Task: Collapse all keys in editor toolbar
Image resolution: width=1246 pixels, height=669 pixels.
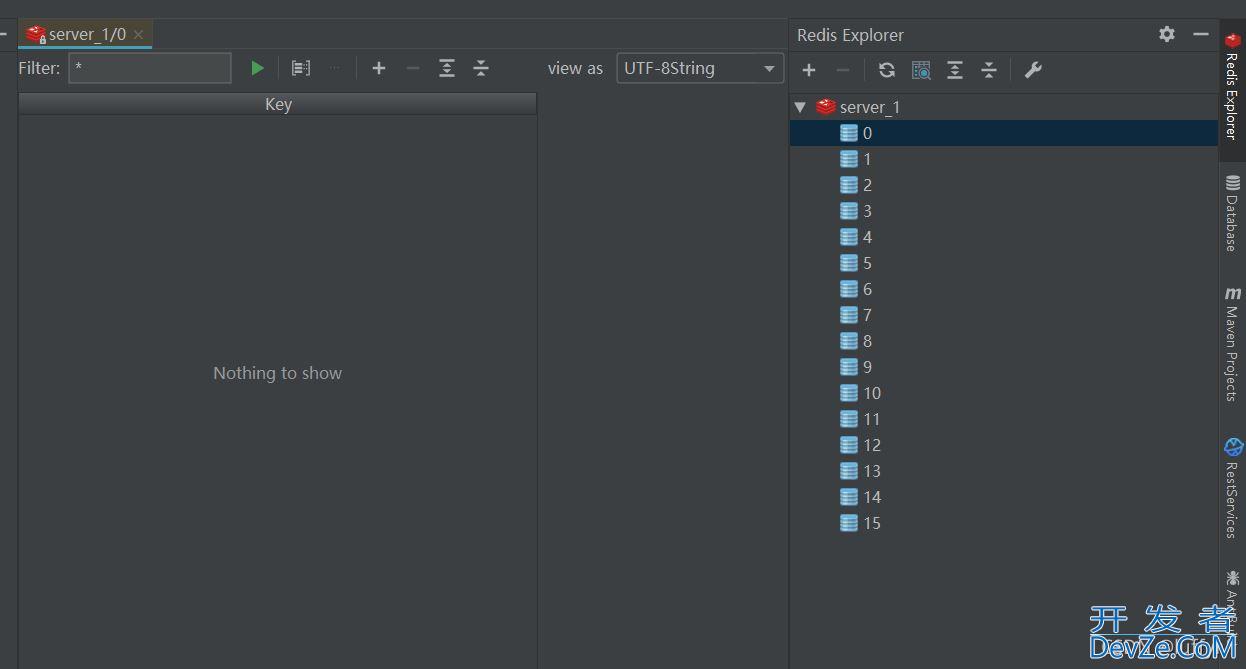Action: (481, 68)
